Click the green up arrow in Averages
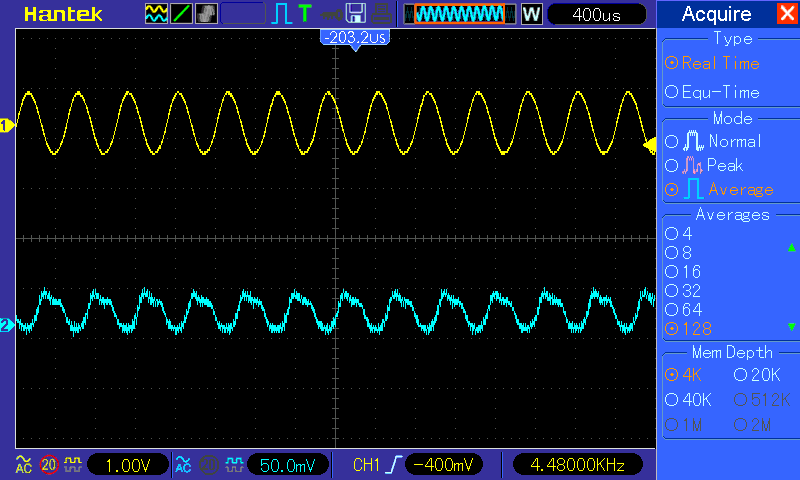 tap(791, 247)
